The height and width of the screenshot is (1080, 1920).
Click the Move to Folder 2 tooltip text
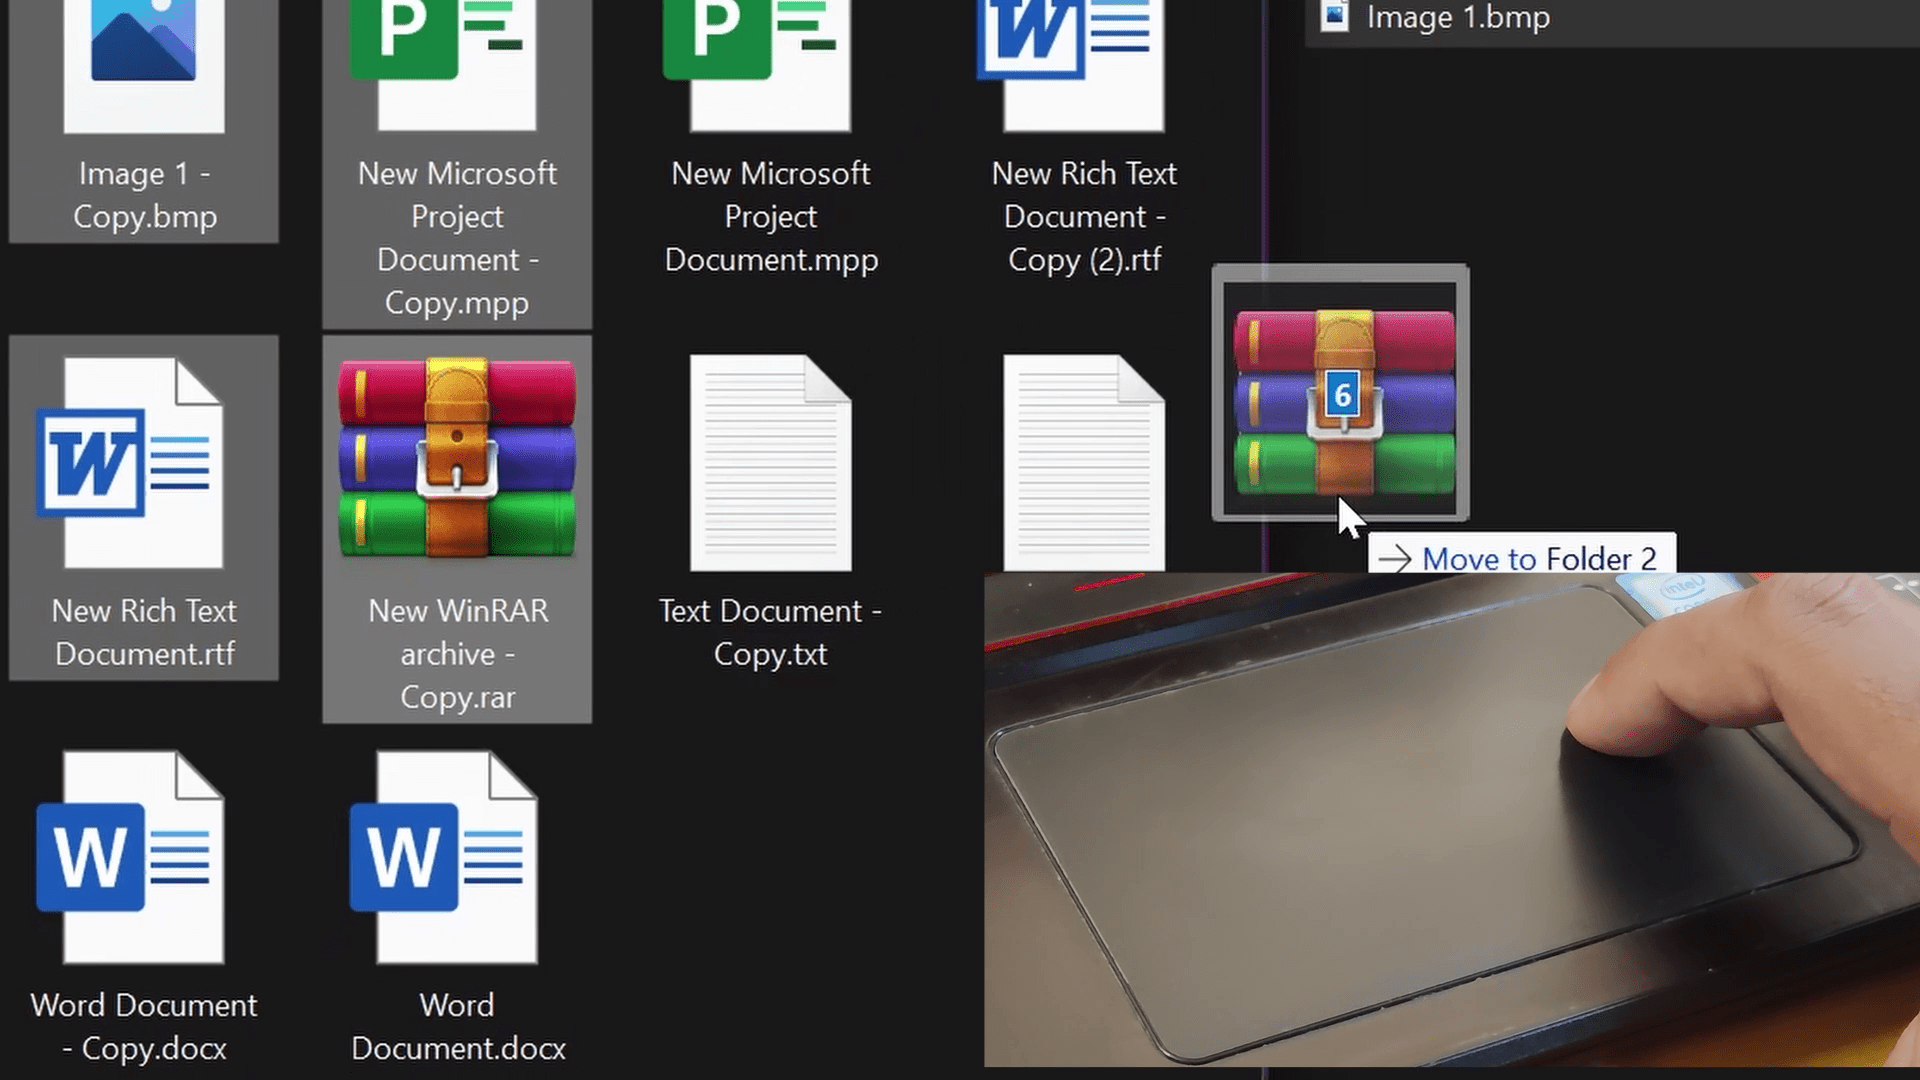point(1540,558)
